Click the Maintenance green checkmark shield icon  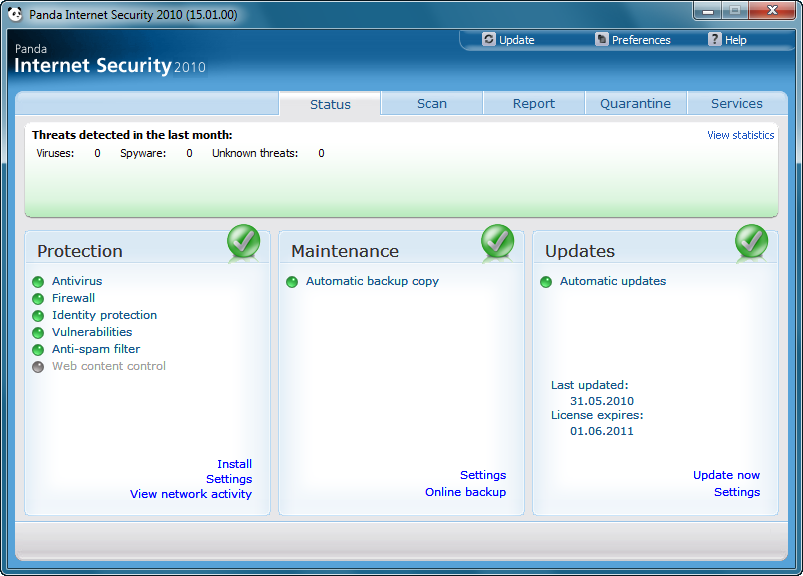click(x=497, y=242)
